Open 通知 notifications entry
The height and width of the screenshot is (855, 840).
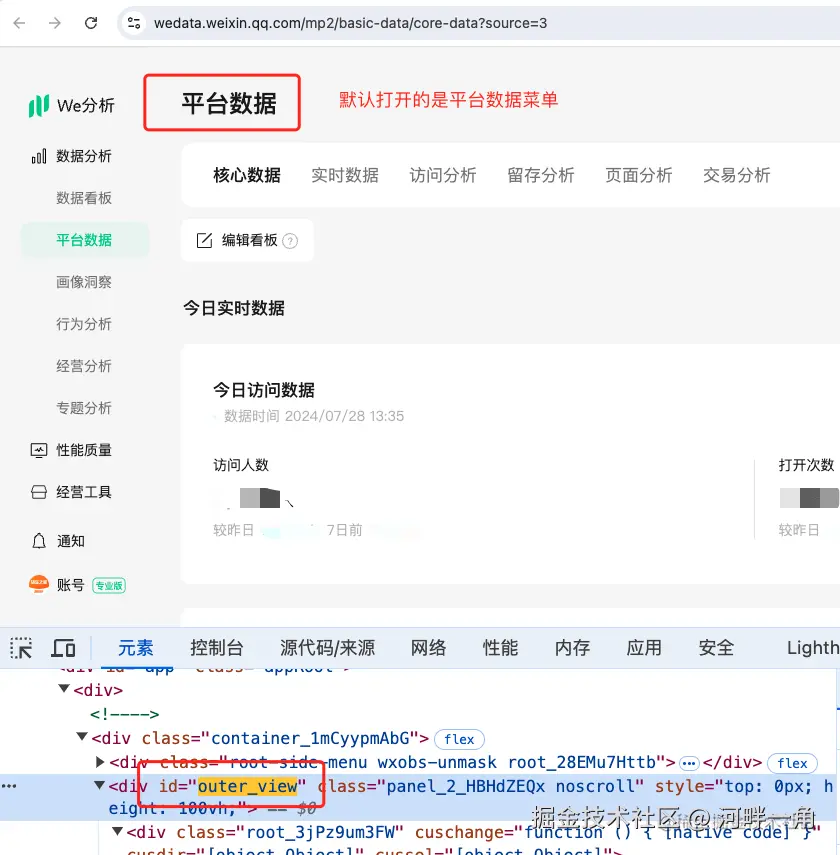[x=70, y=541]
